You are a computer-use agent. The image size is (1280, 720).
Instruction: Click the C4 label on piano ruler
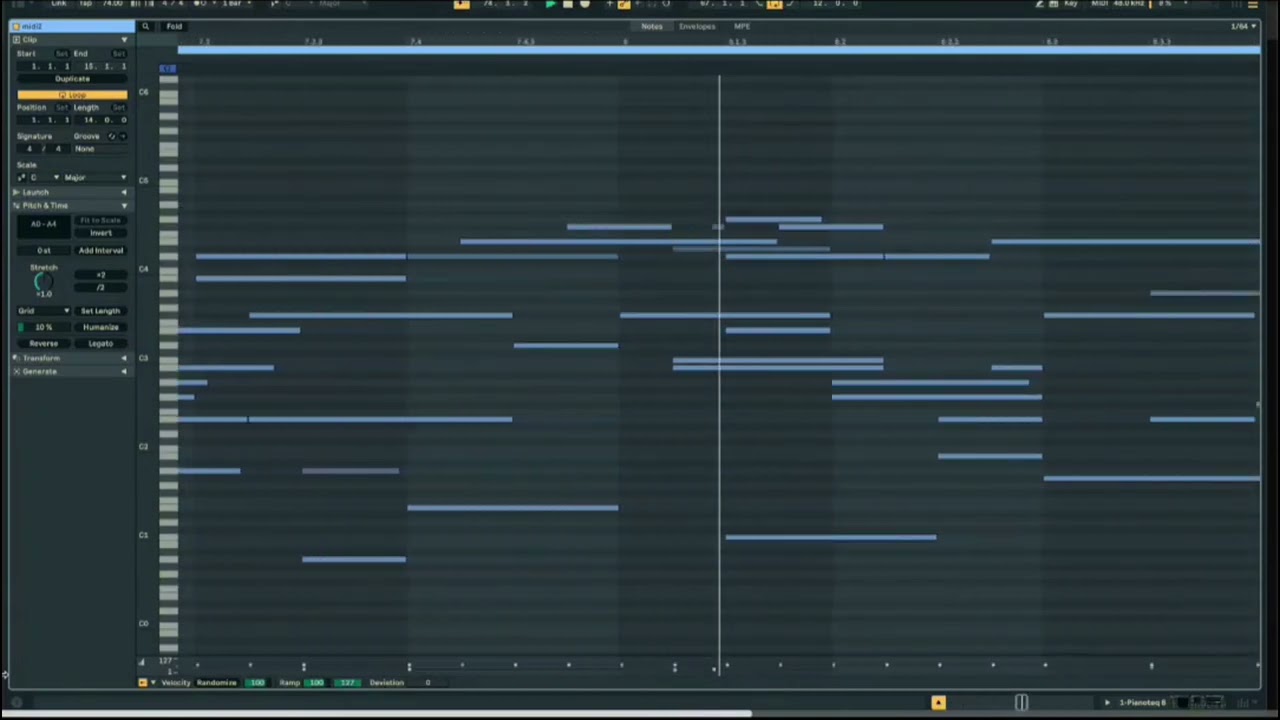coord(143,269)
